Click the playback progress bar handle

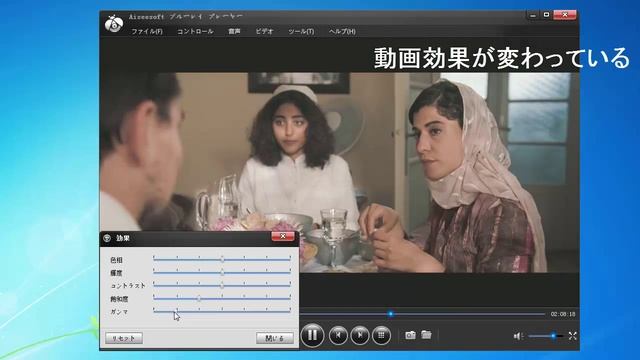pyautogui.click(x=391, y=314)
